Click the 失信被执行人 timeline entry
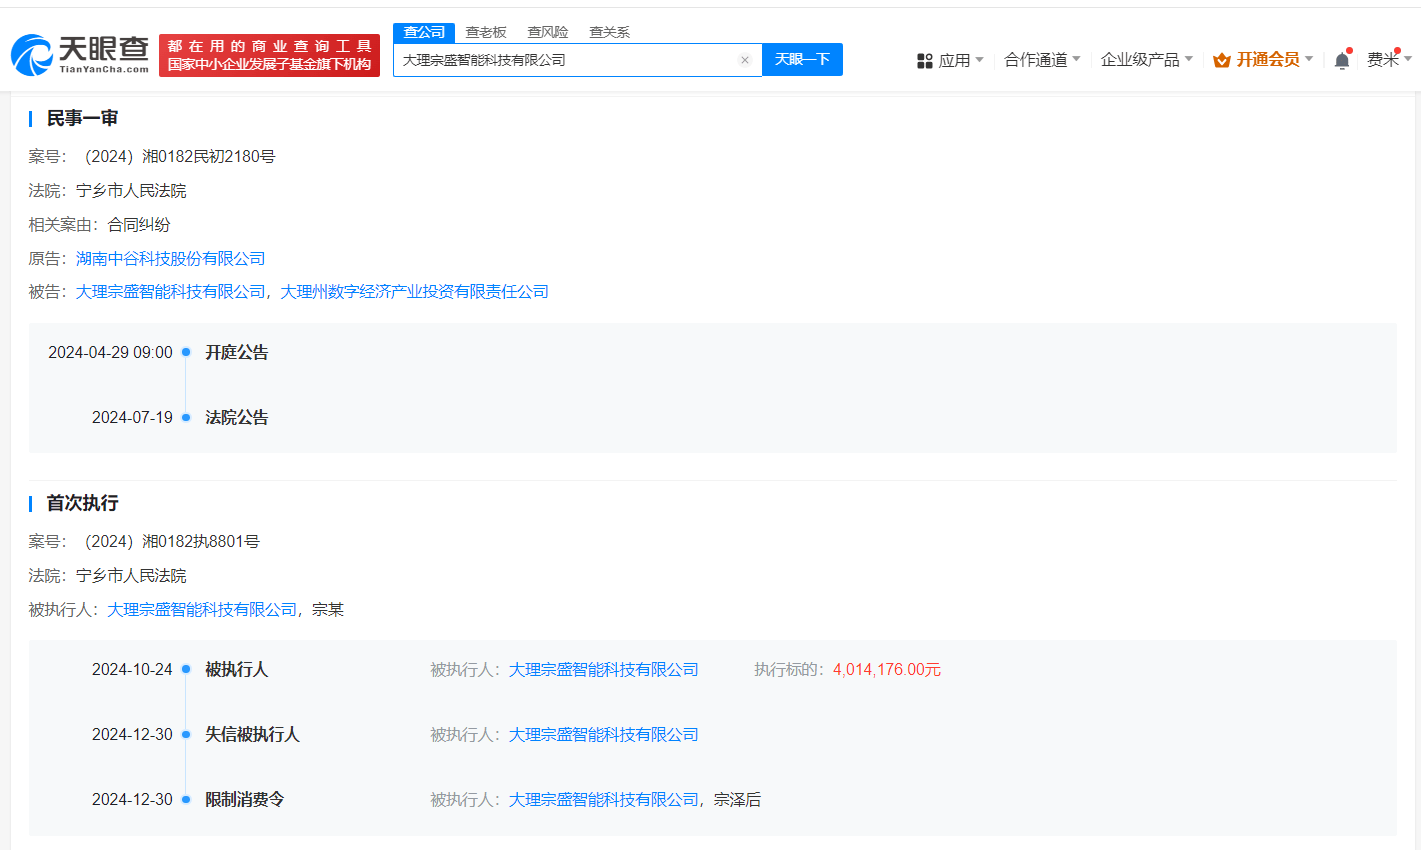 [x=252, y=734]
